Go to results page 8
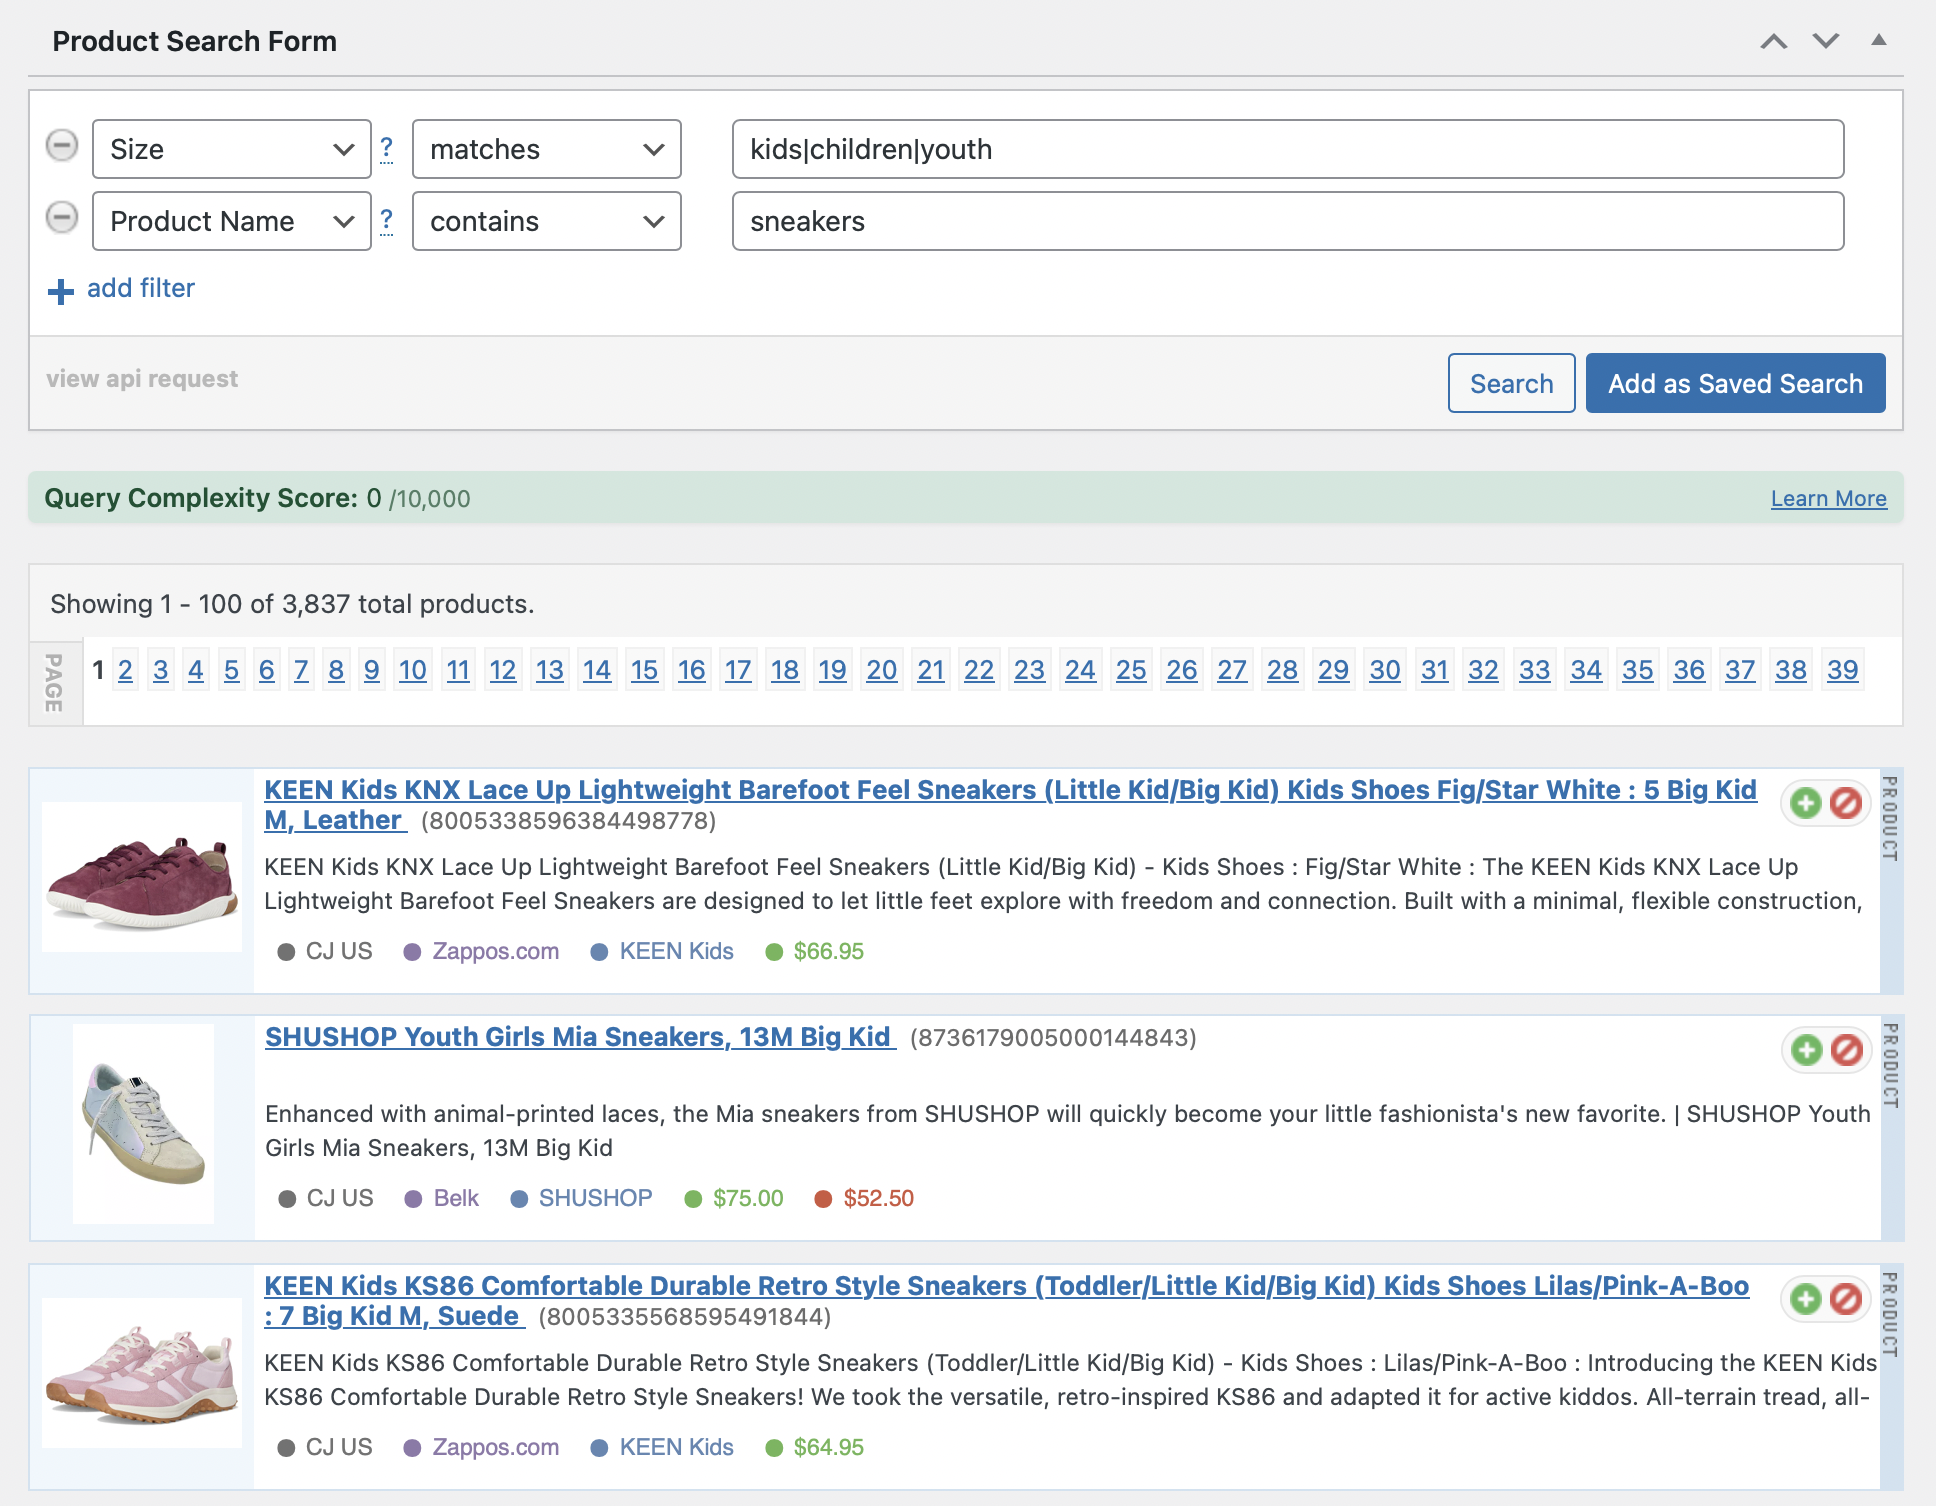 coord(336,670)
